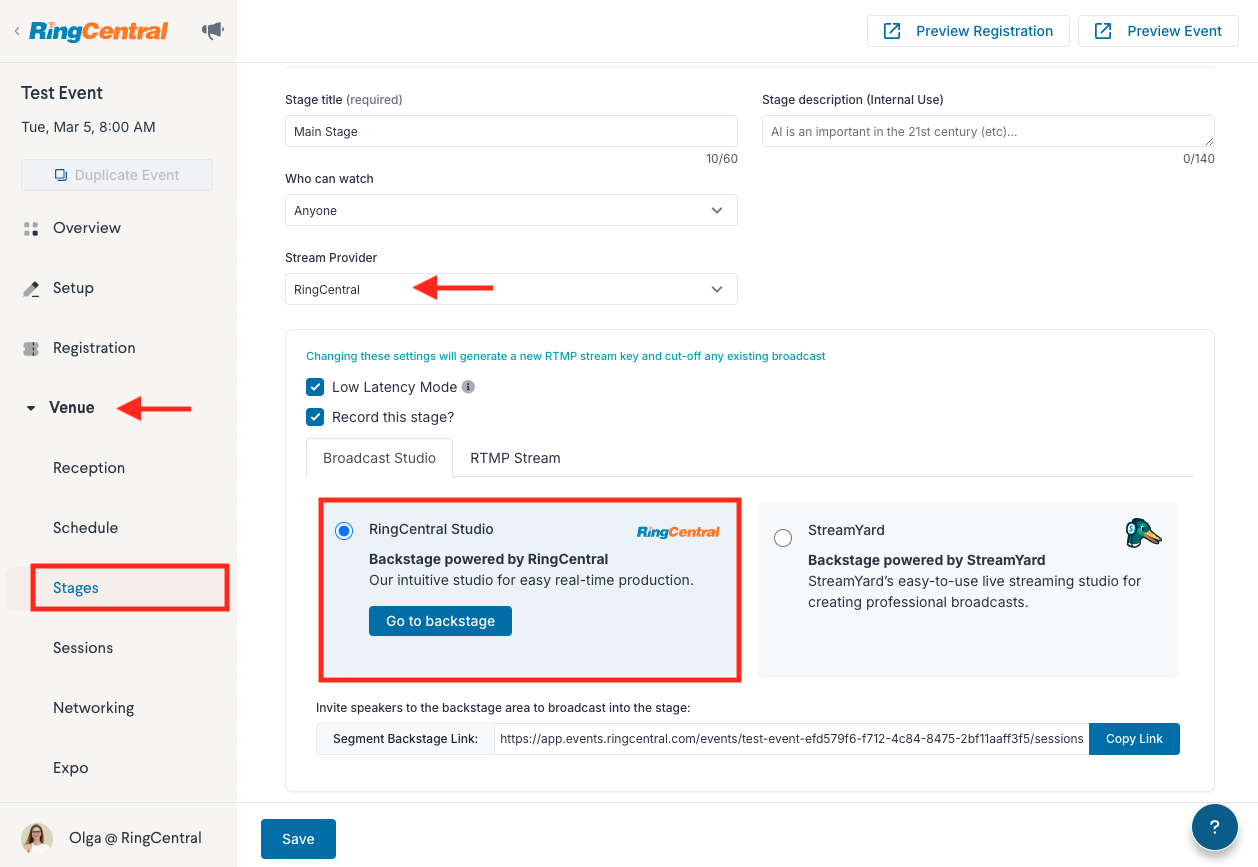Open the megaphone announcements icon
The height and width of the screenshot is (867, 1258).
(x=212, y=31)
